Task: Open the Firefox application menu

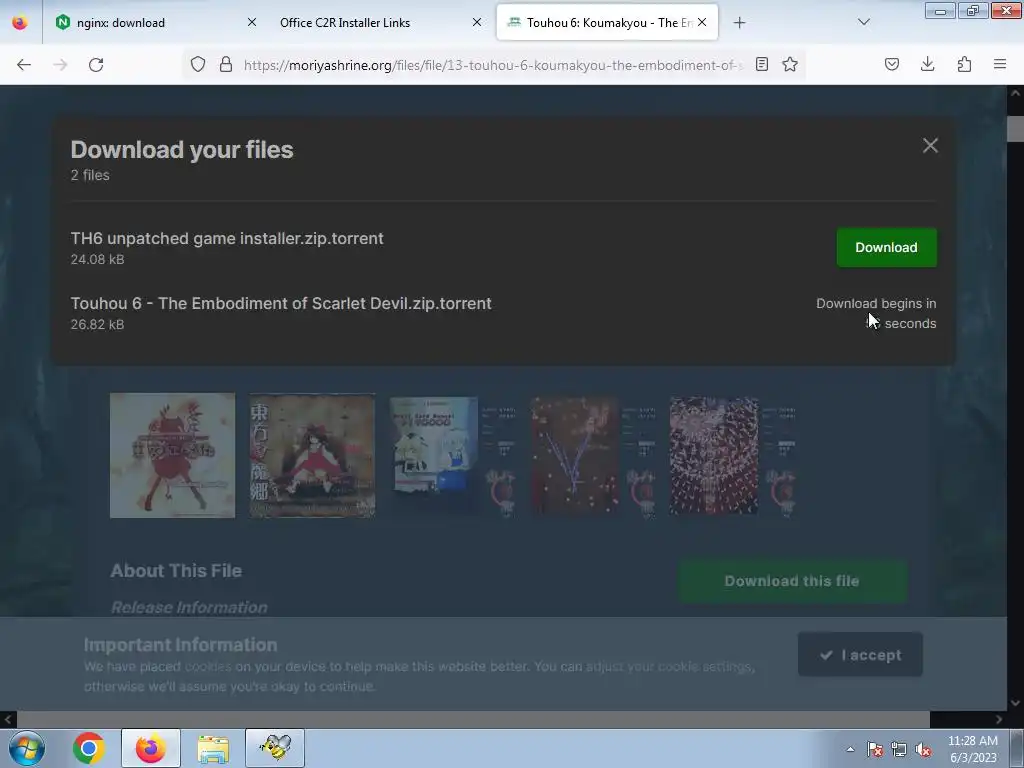Action: pos(1000,64)
